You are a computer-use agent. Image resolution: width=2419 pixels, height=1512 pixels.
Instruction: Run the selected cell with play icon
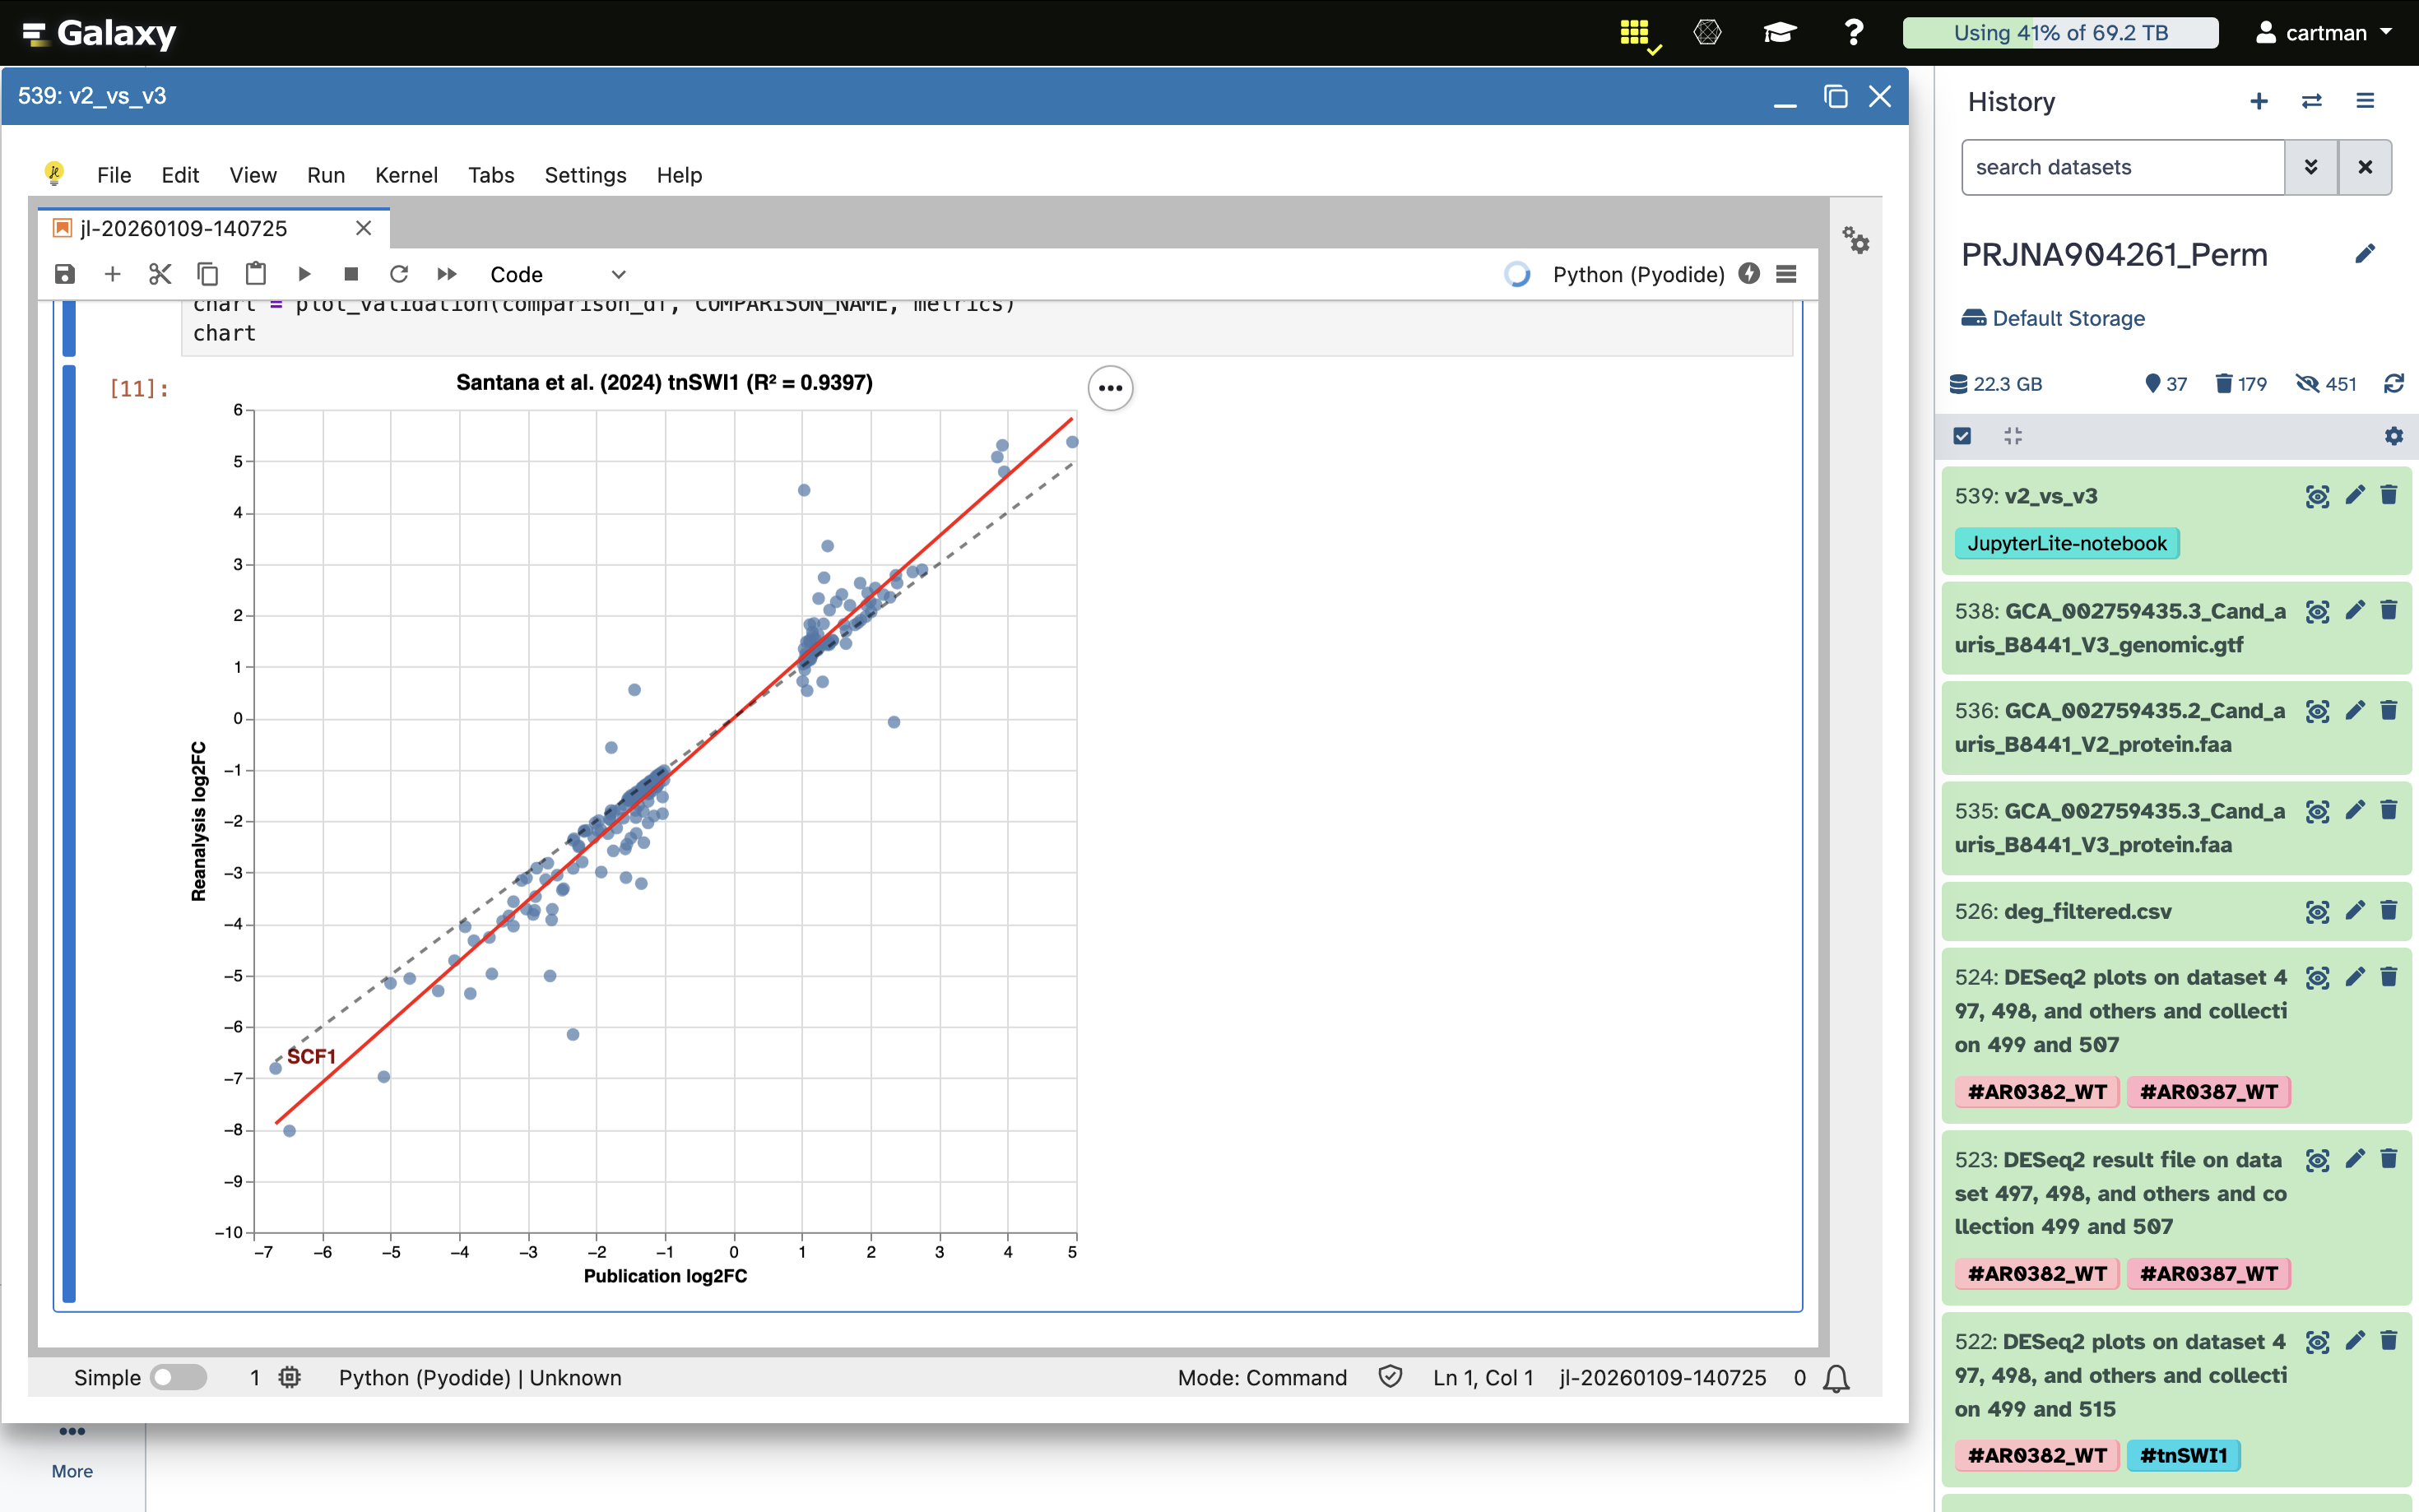305,274
